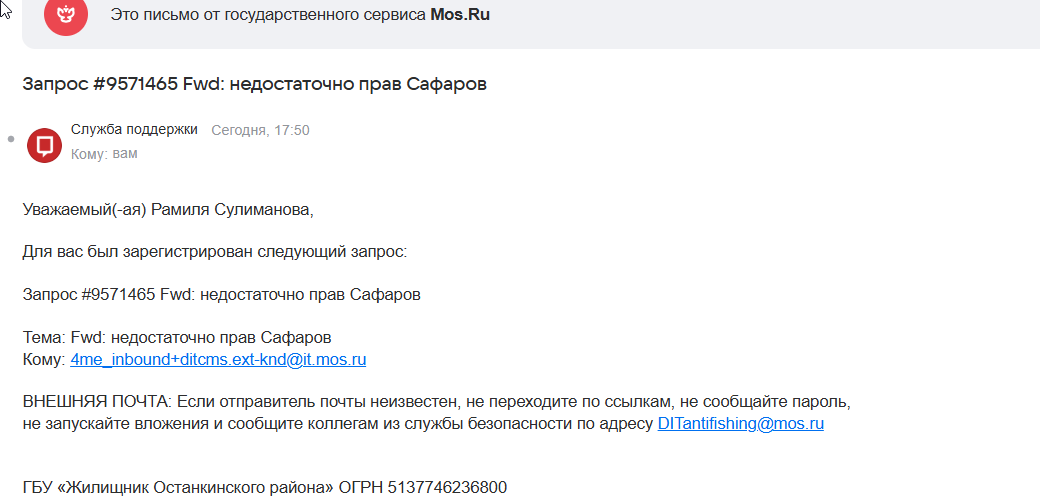The height and width of the screenshot is (499, 1040).
Task: Click the line Для вас был зарегистрирован
Action: (215, 253)
